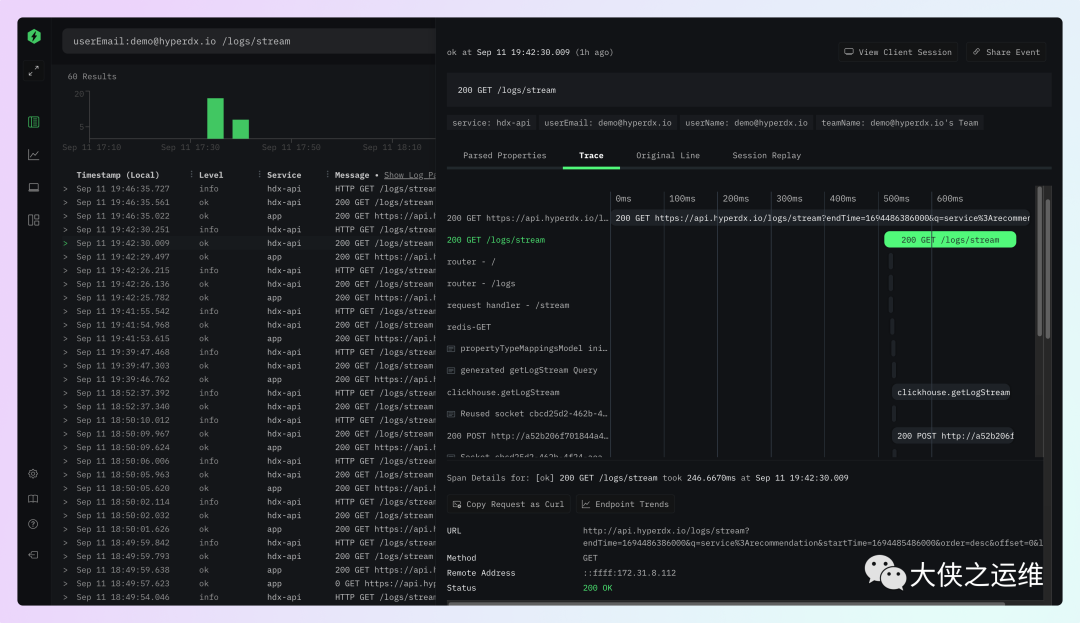Open settings gear icon in sidebar

tap(33, 474)
